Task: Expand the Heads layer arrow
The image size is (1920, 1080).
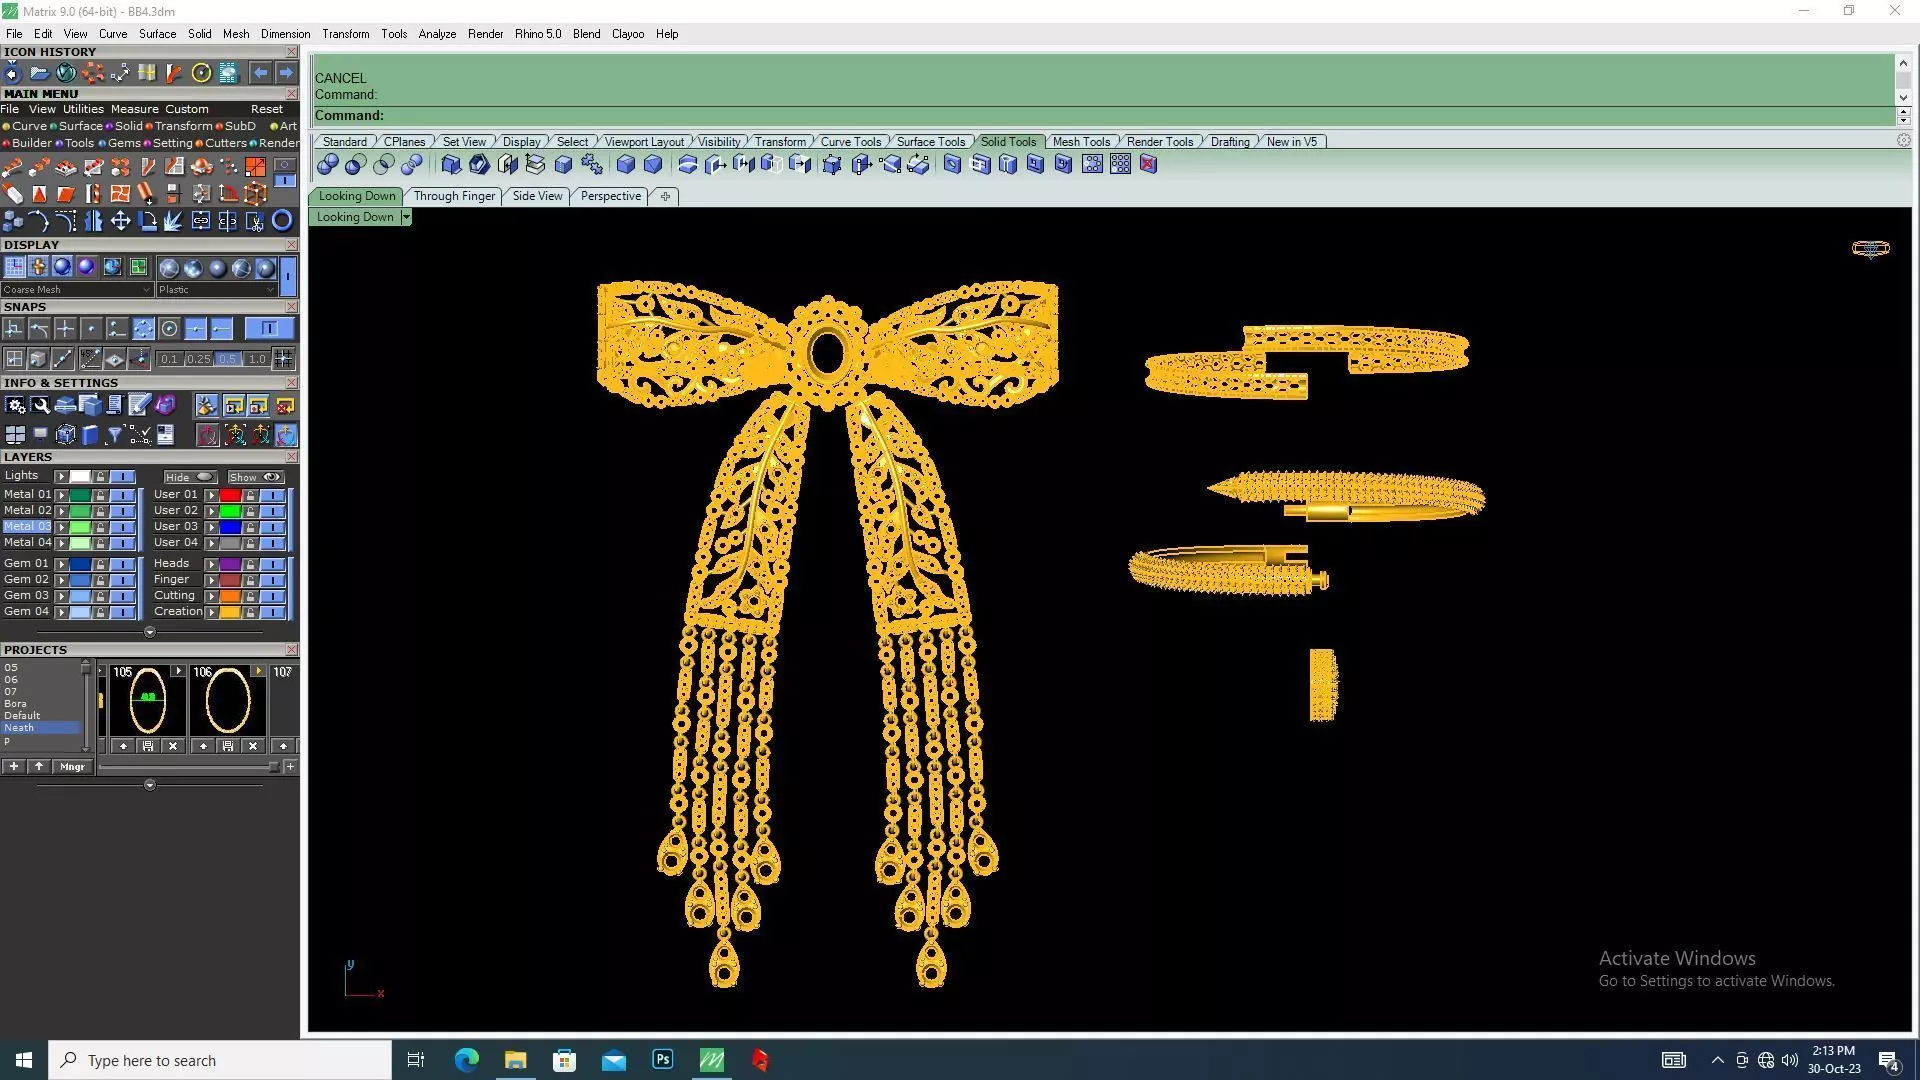Action: pyautogui.click(x=211, y=564)
